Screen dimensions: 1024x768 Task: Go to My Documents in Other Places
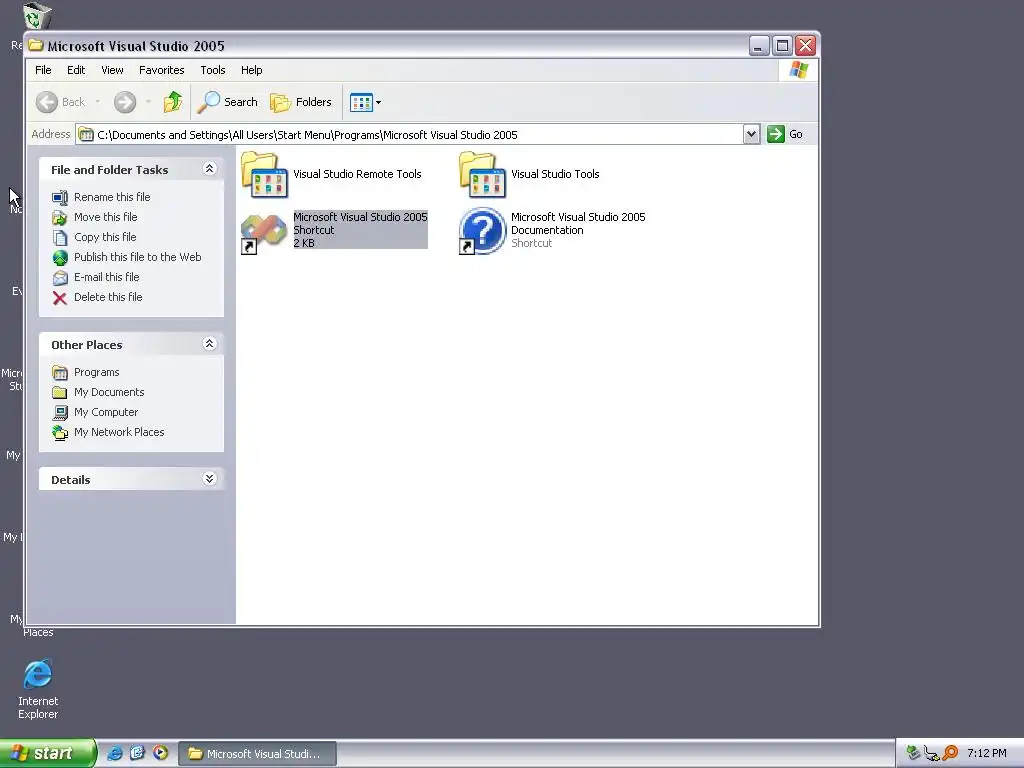109,392
